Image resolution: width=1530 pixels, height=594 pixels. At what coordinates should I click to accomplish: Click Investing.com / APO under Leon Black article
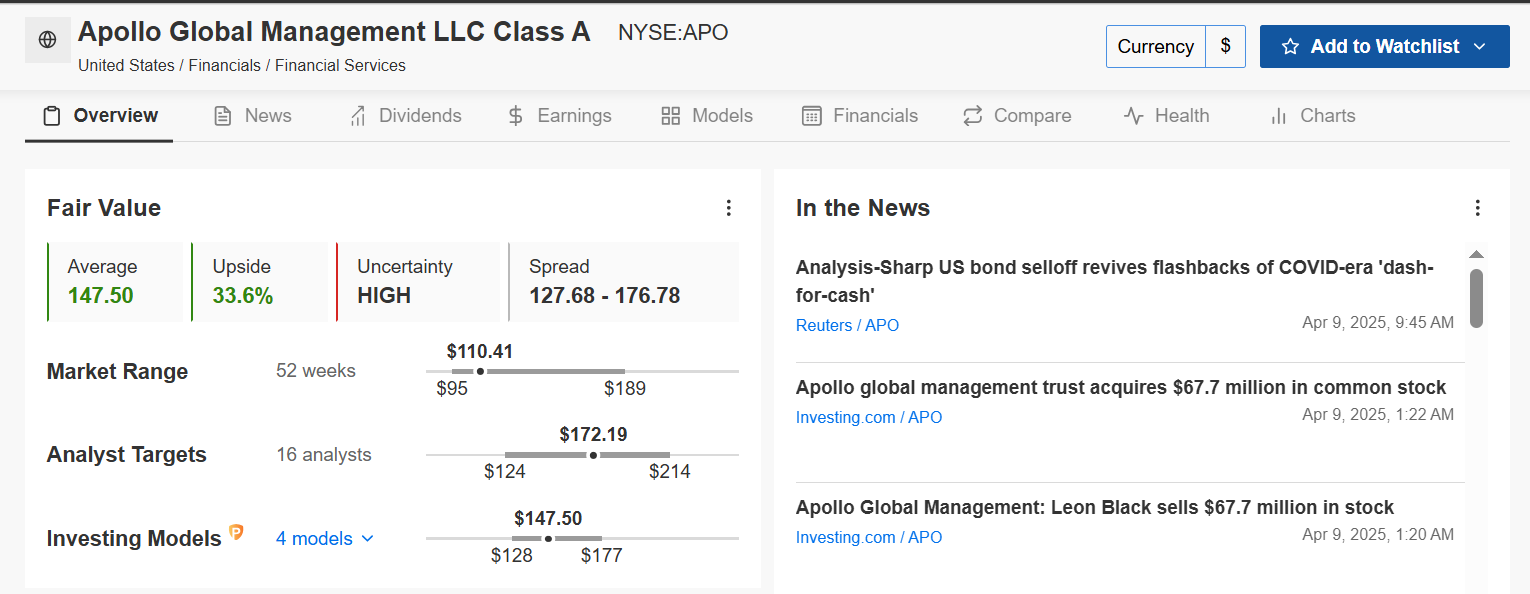coord(869,537)
